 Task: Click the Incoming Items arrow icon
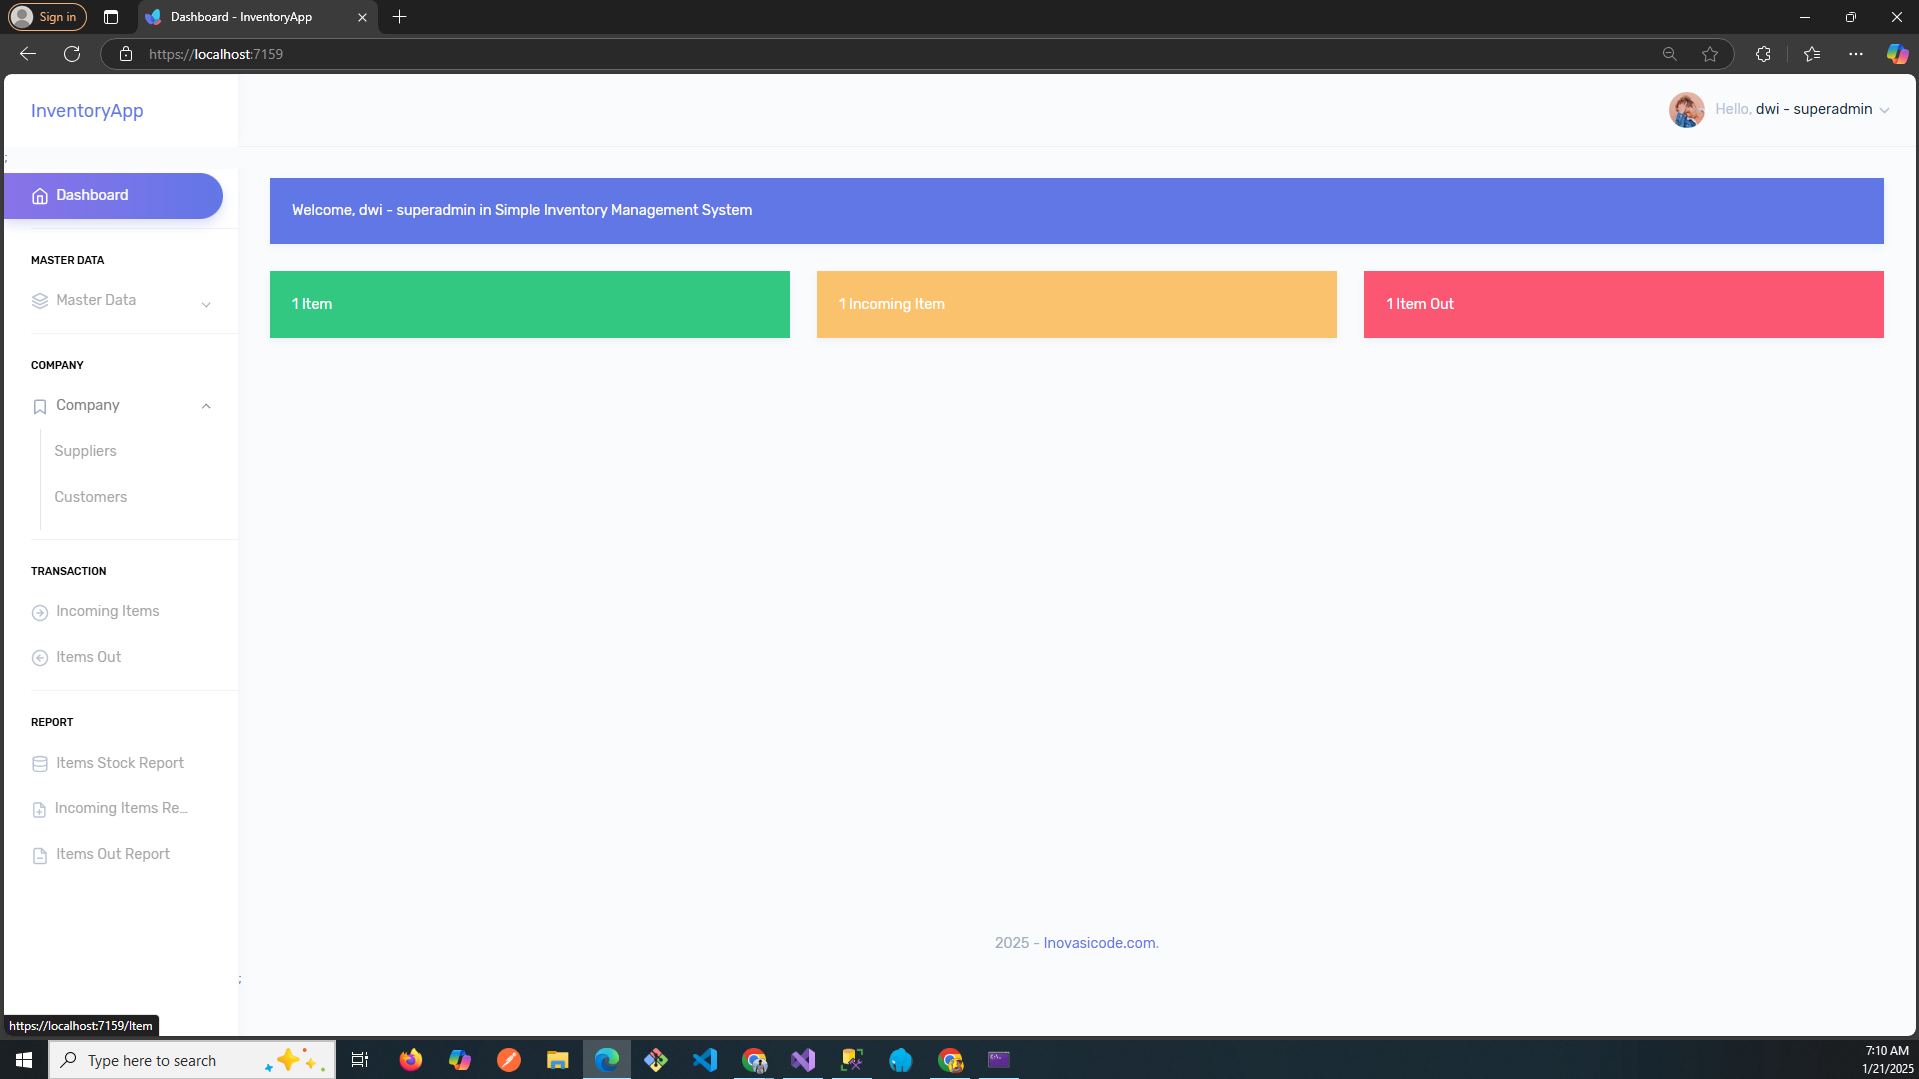[x=40, y=612]
